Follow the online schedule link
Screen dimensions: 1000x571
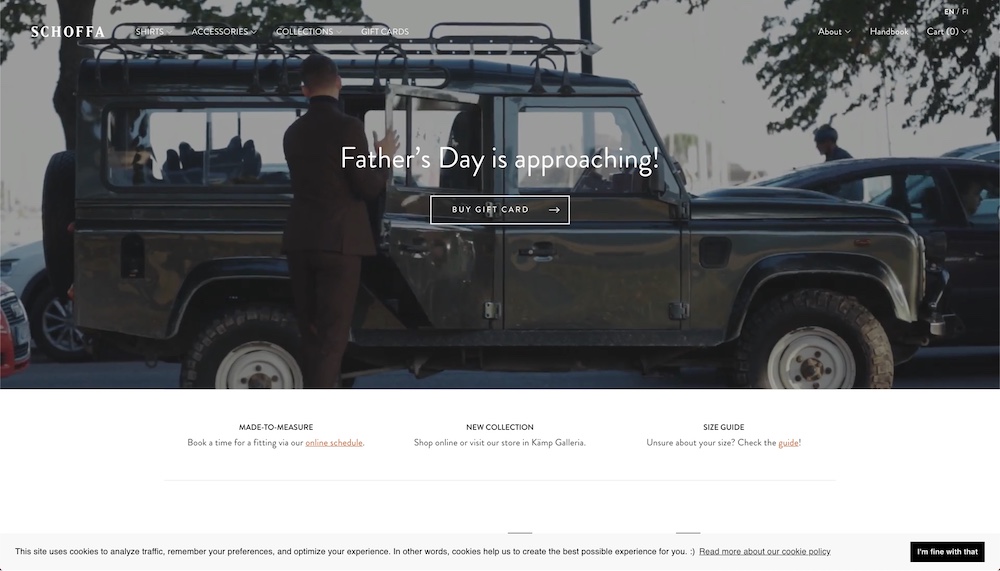[334, 443]
